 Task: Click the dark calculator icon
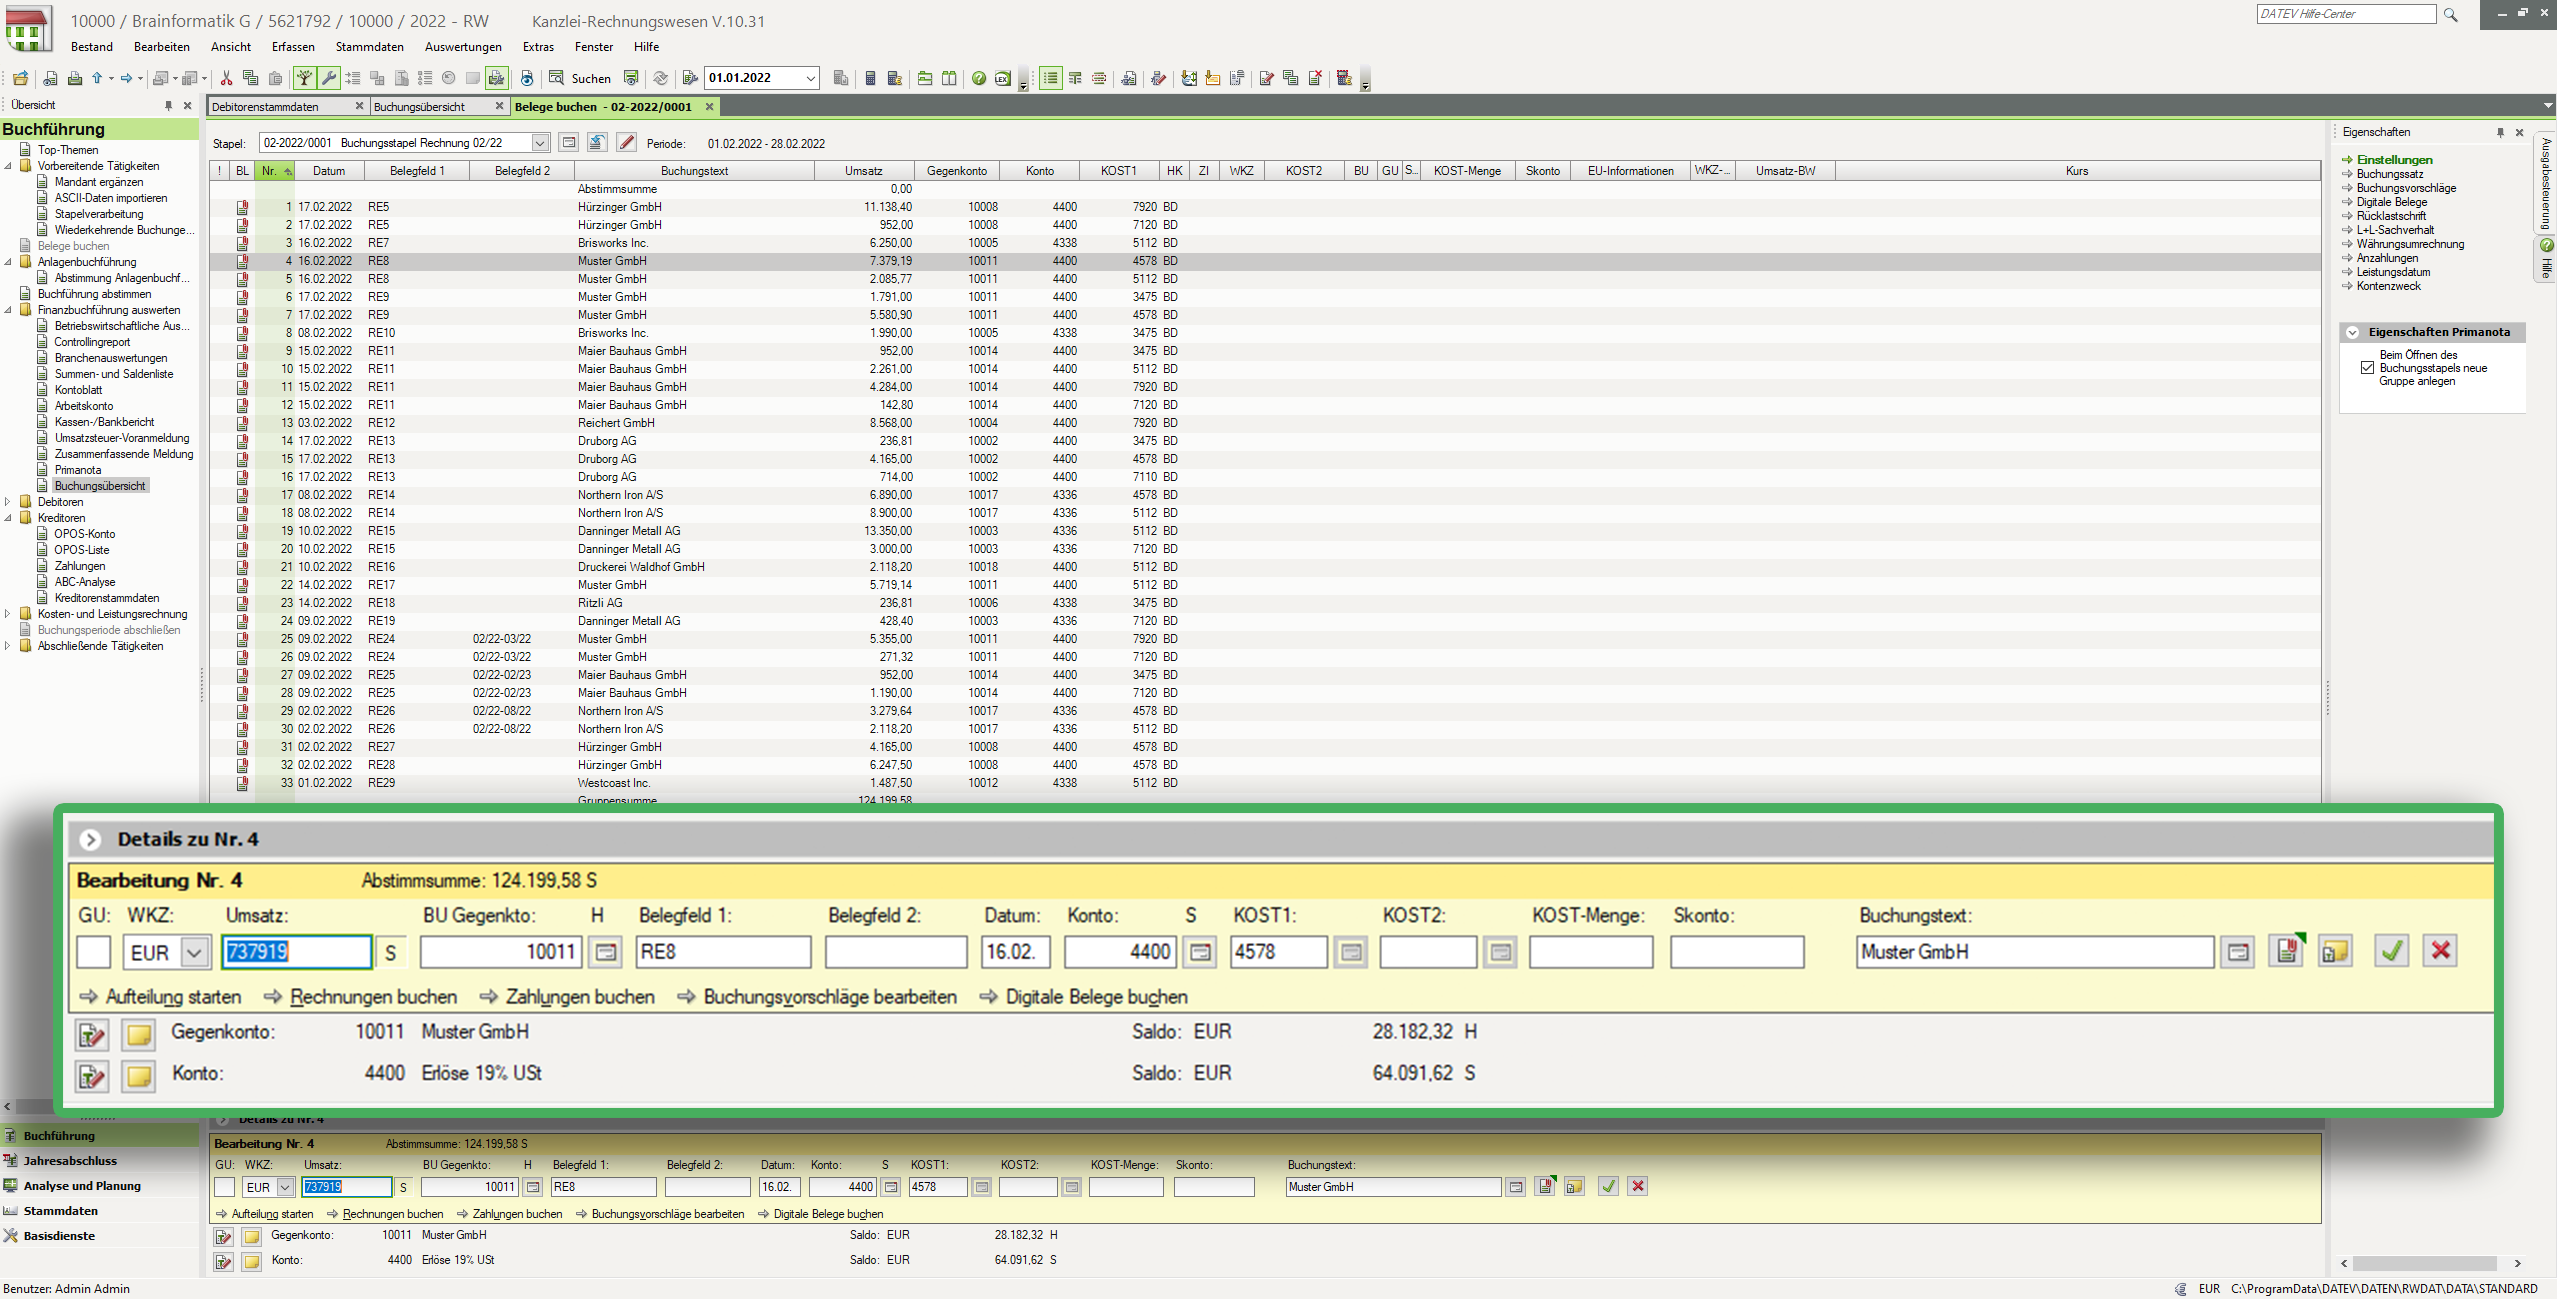coord(870,78)
